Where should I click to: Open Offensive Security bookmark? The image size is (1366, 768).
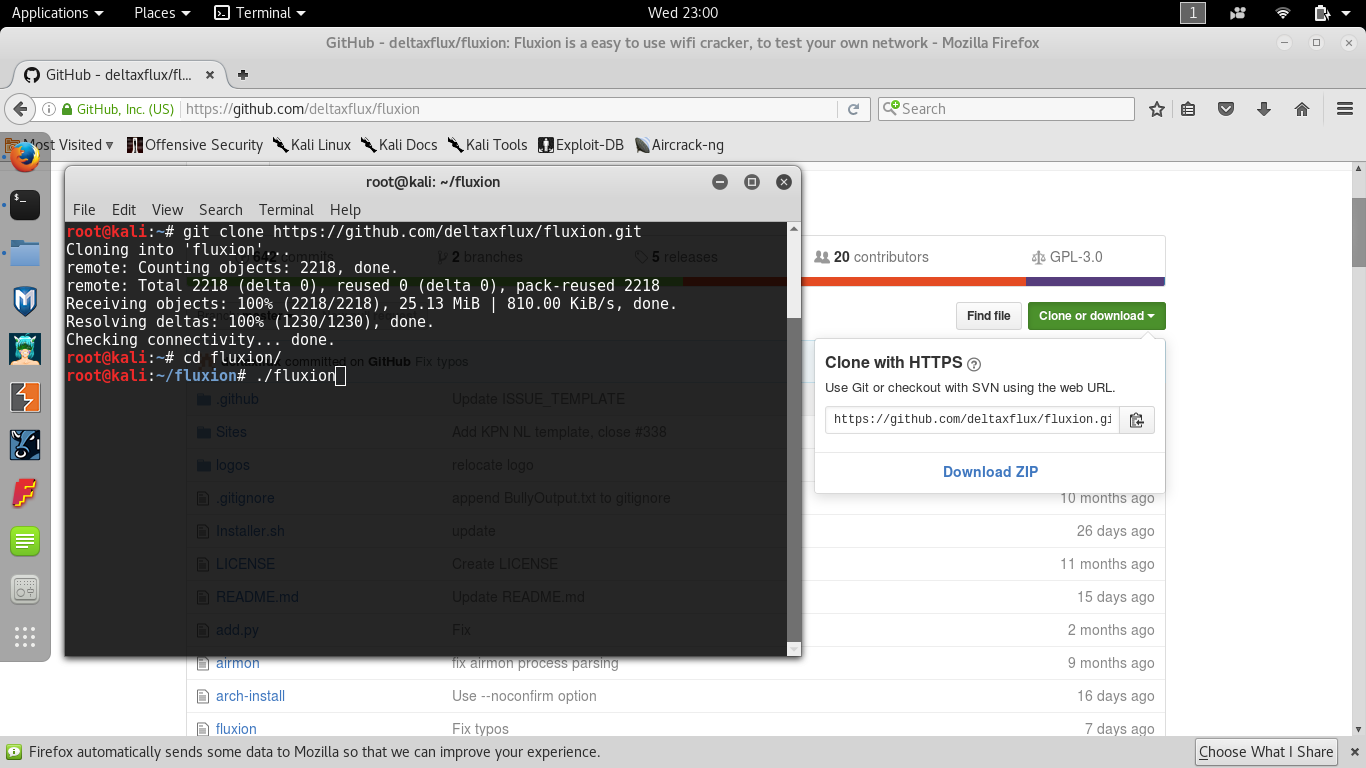[195, 145]
